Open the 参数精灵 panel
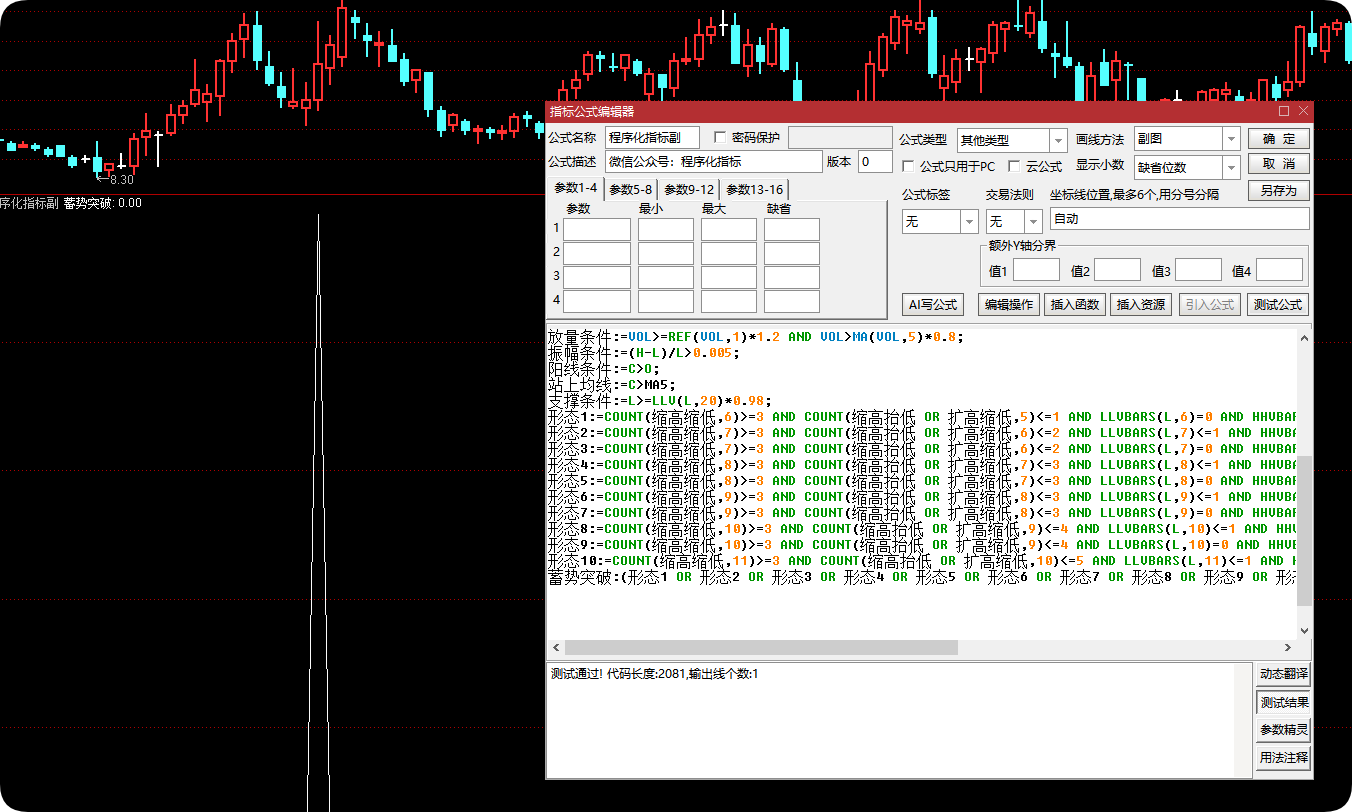1352x812 pixels. (1283, 730)
